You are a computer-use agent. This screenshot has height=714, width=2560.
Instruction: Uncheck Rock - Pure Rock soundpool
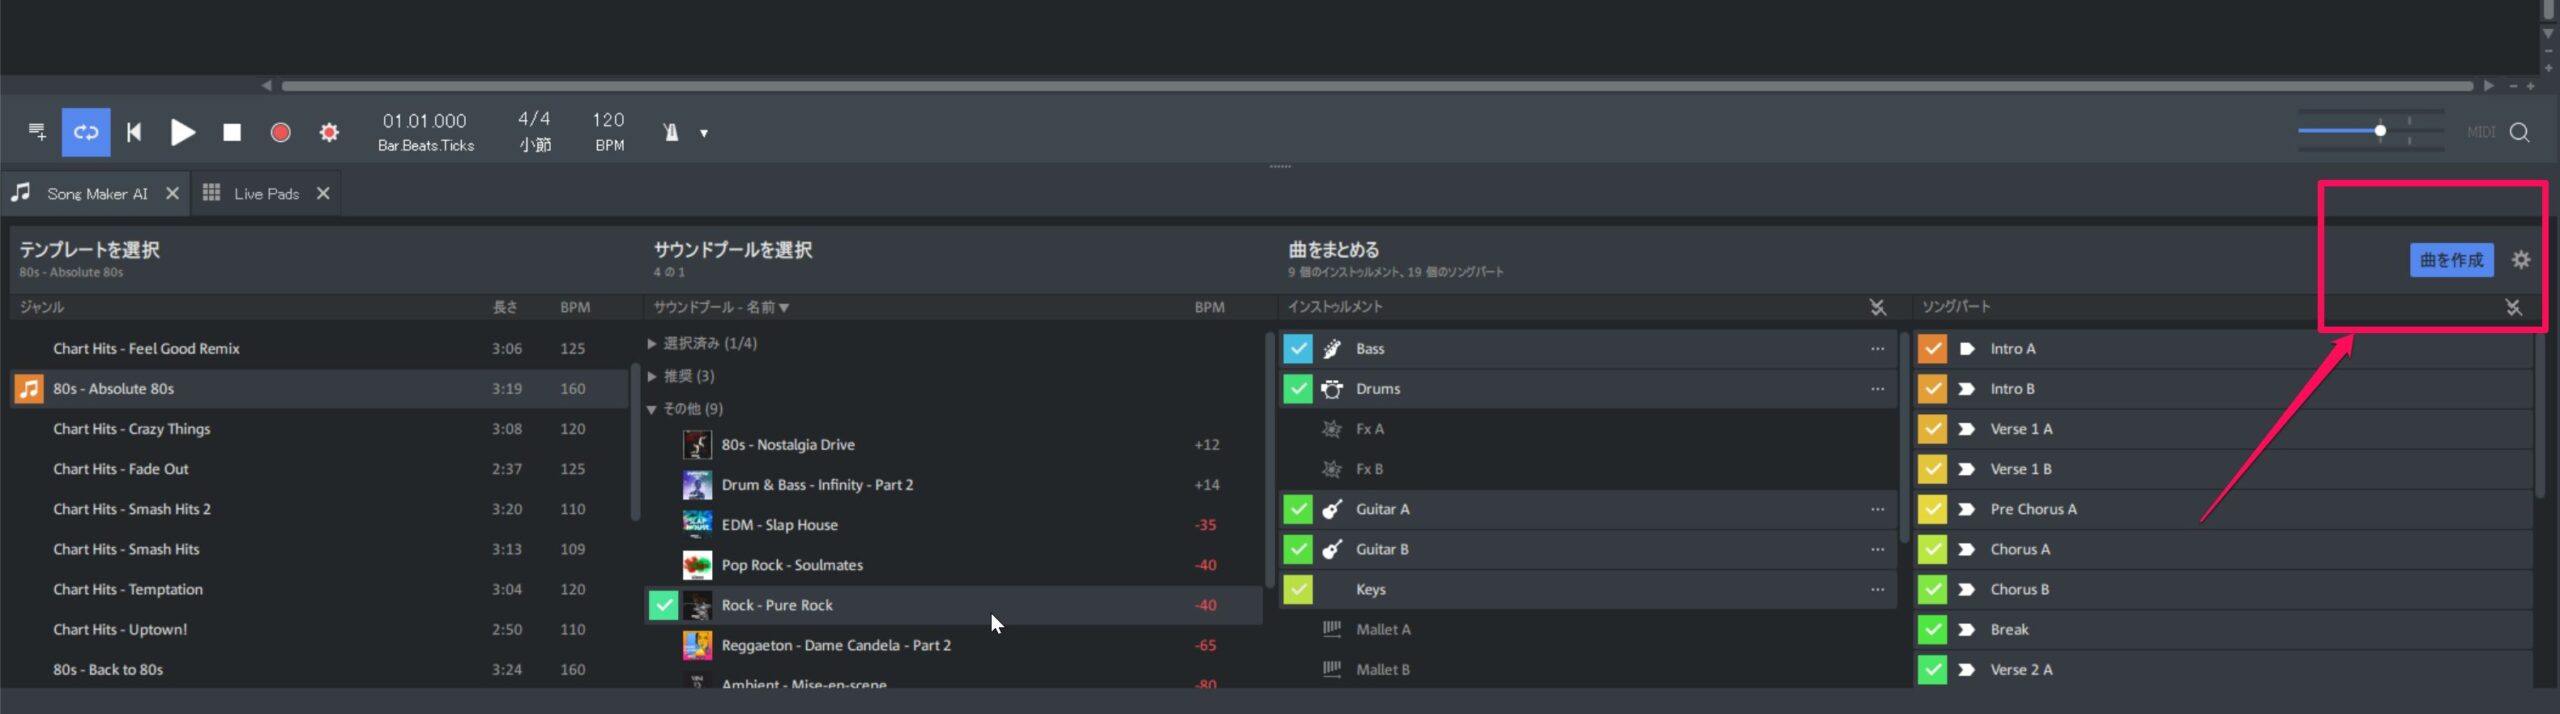(x=664, y=605)
